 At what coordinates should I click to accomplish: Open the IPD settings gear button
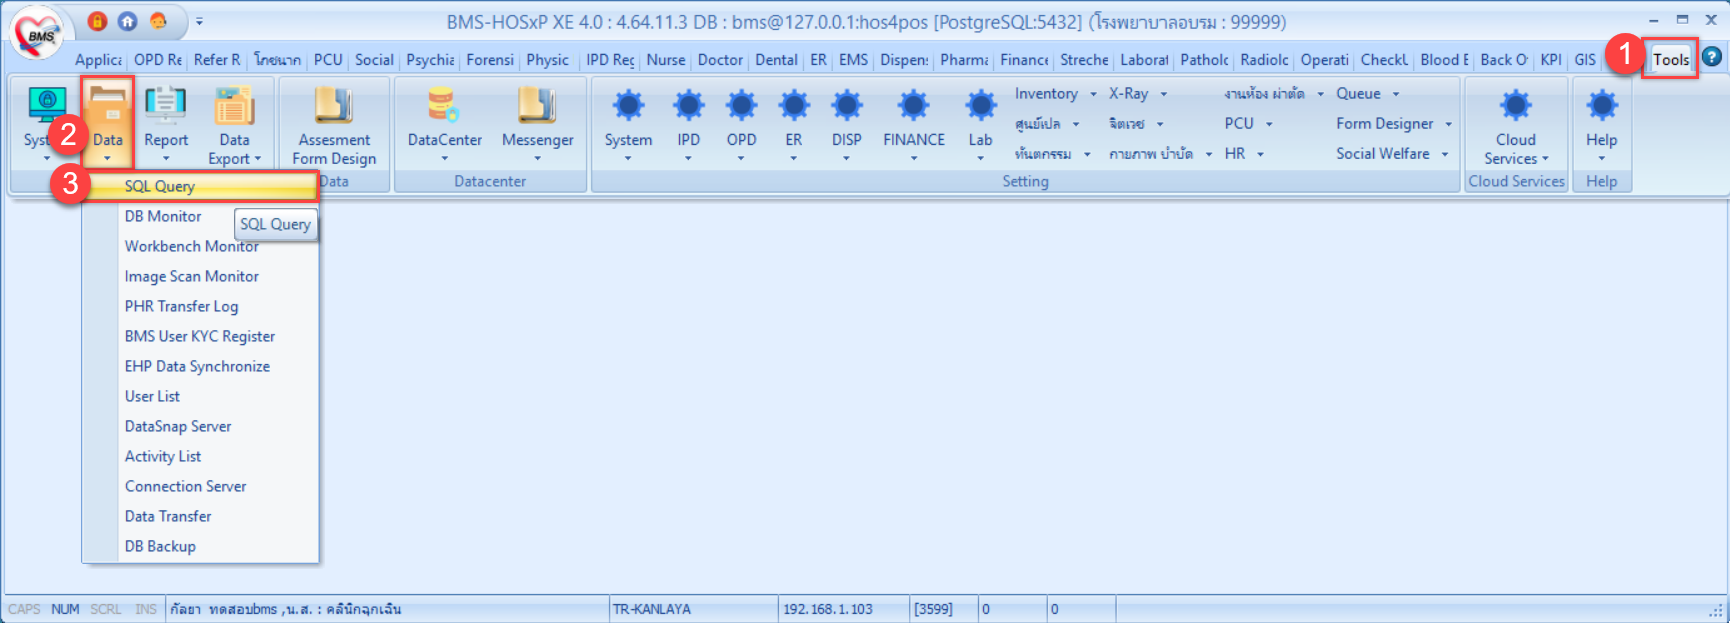pyautogui.click(x=688, y=124)
